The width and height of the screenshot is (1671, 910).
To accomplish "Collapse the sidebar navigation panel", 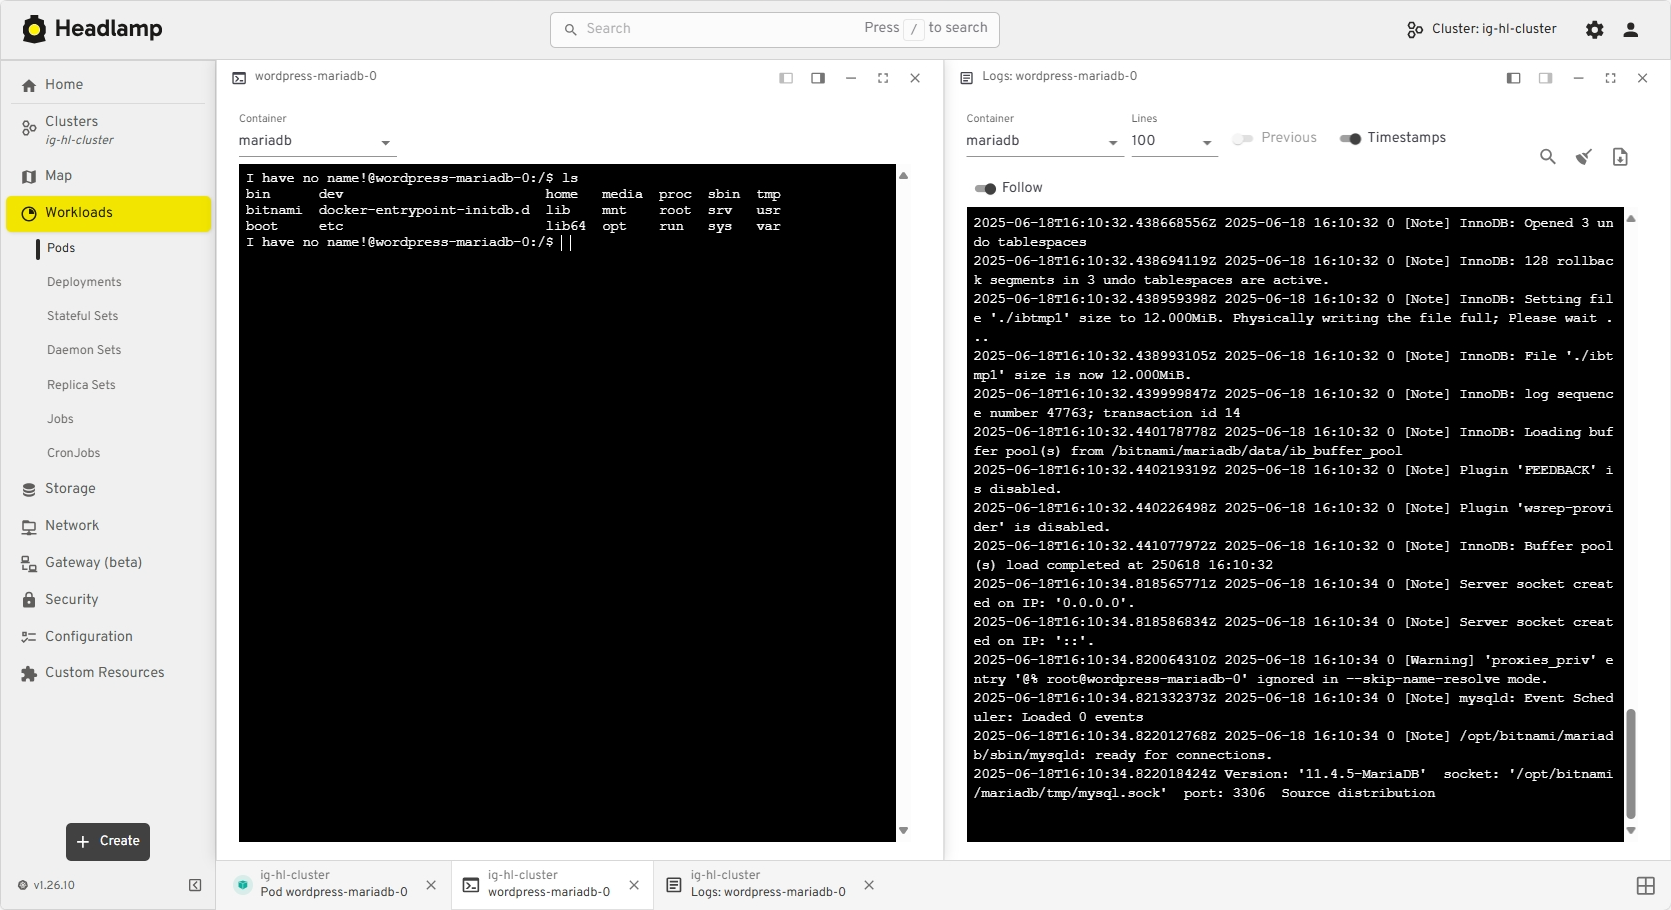I will (x=195, y=885).
